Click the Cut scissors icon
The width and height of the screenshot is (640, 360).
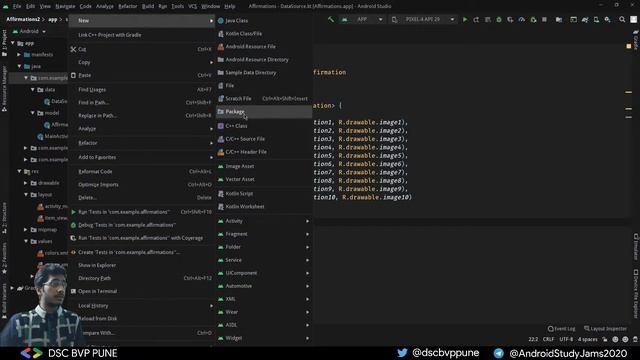[73, 49]
